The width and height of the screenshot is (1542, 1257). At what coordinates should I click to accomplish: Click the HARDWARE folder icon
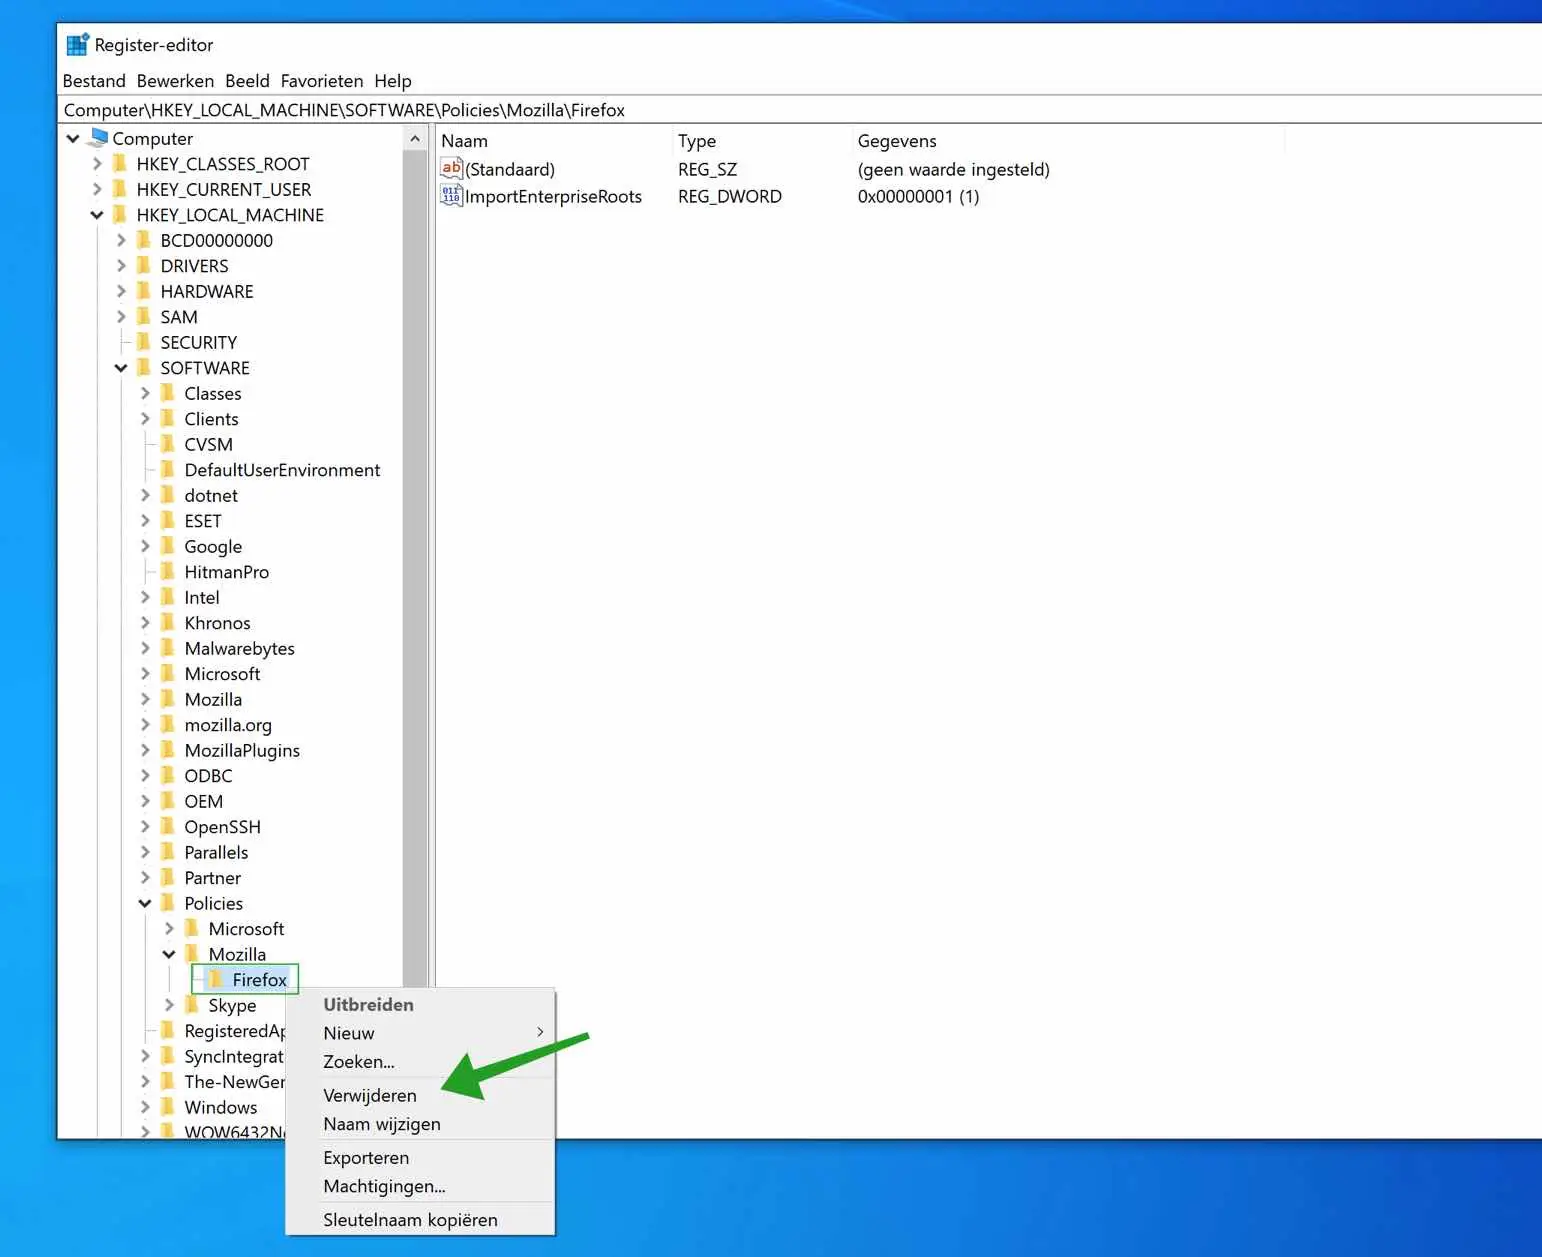tap(144, 291)
